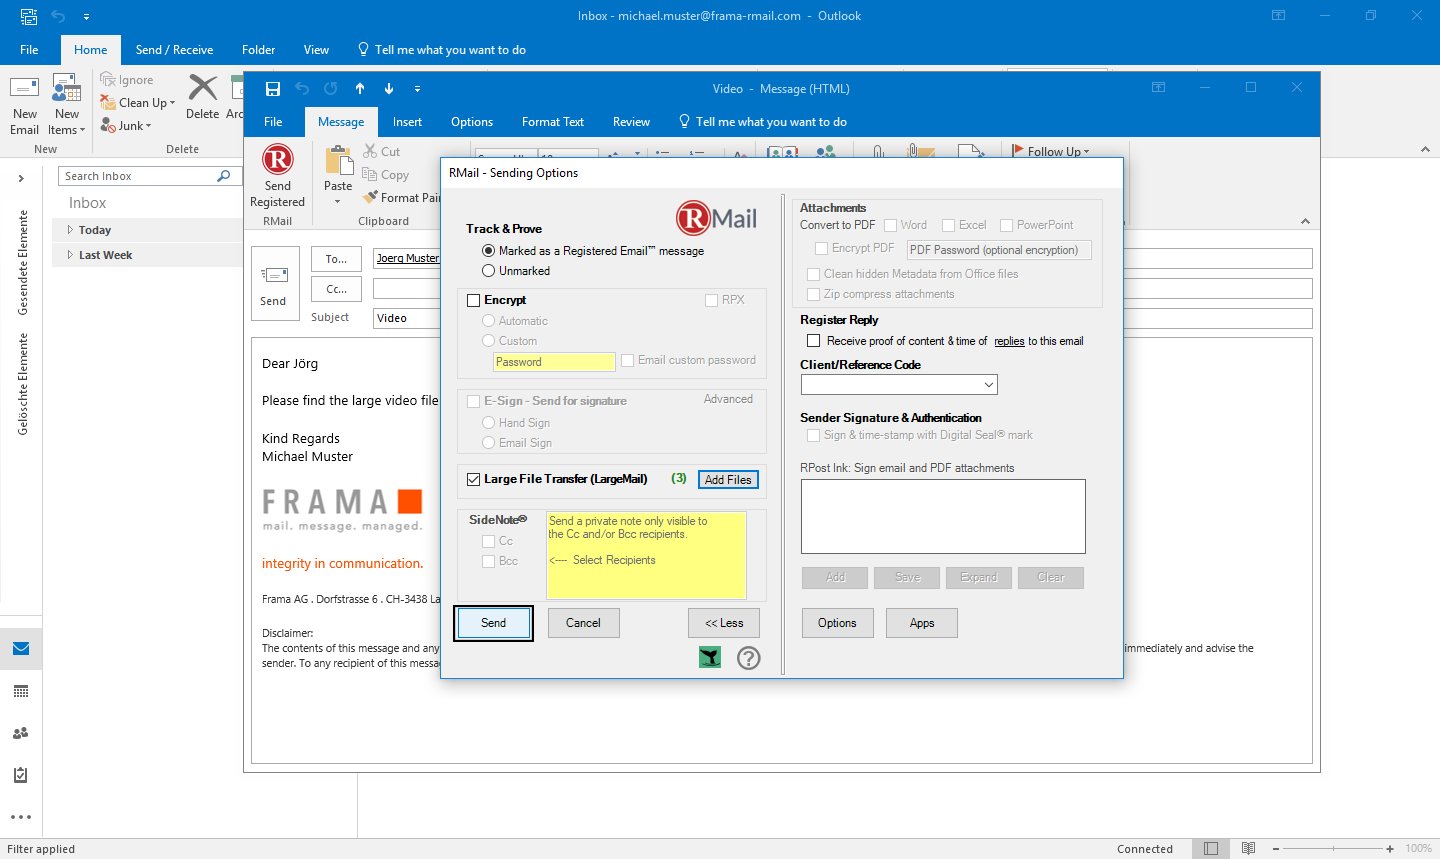Check Receive proof of replies checkbox
Image resolution: width=1440 pixels, height=859 pixels.
[813, 341]
